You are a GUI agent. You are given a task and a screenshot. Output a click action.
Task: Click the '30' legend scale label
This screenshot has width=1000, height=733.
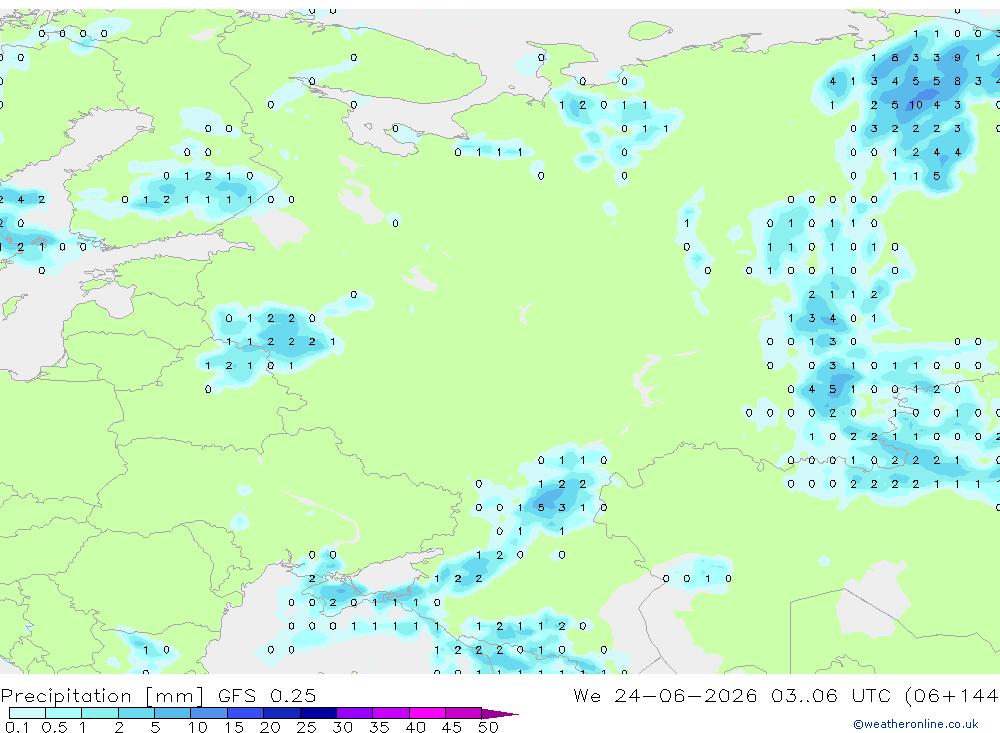342,727
